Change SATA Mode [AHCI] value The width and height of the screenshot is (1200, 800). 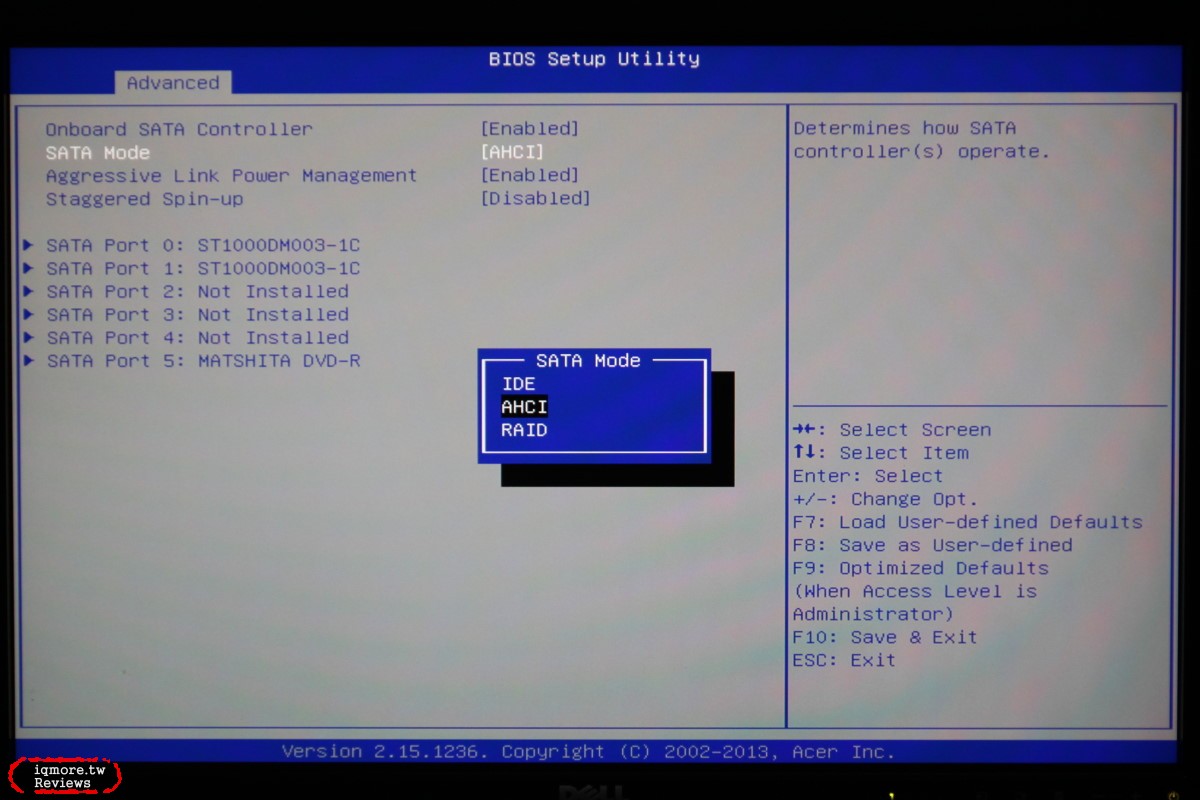[512, 152]
